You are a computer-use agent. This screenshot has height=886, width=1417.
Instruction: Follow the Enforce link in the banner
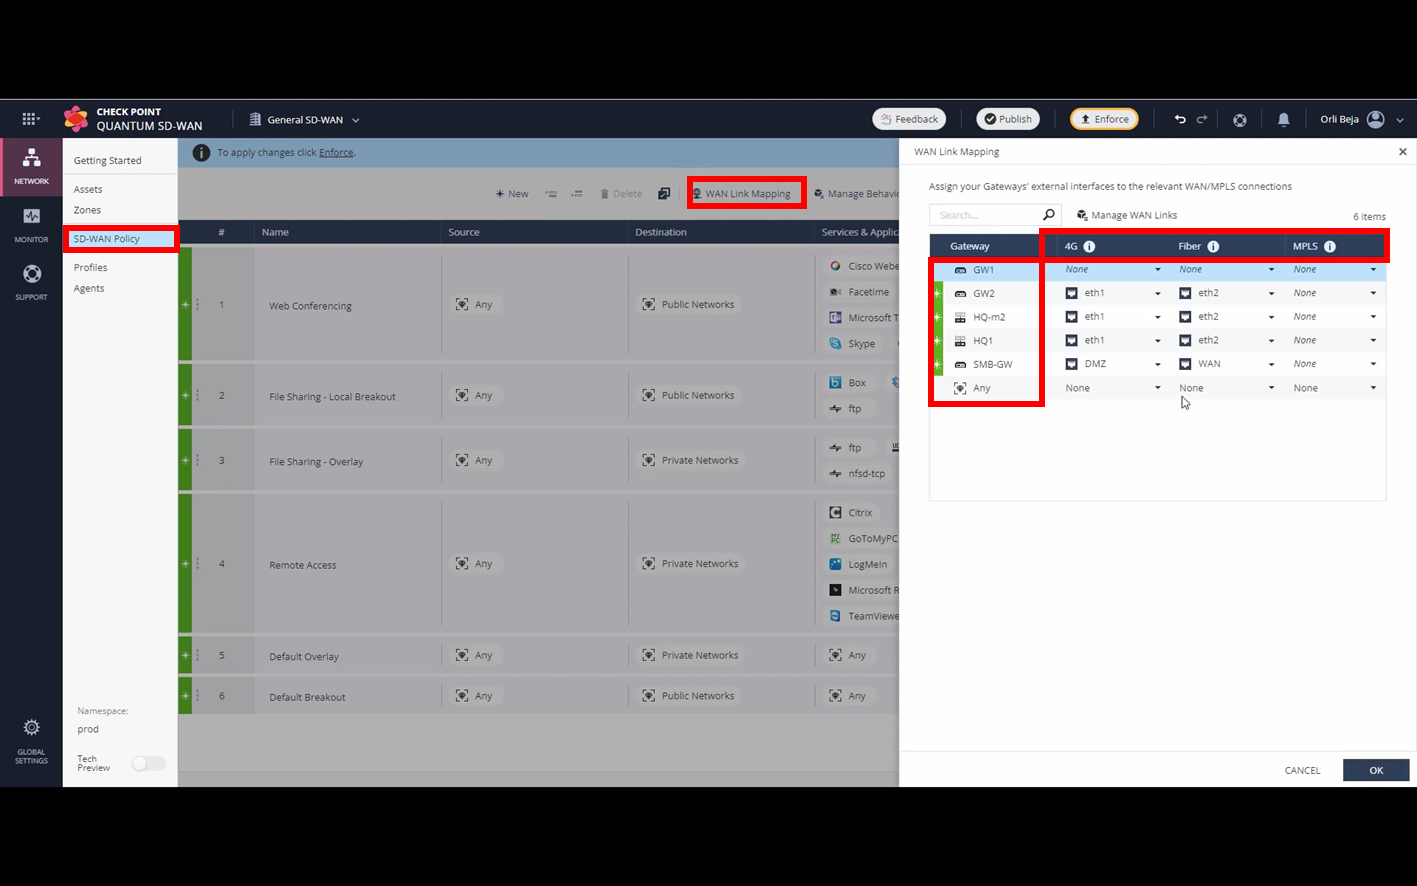point(336,153)
